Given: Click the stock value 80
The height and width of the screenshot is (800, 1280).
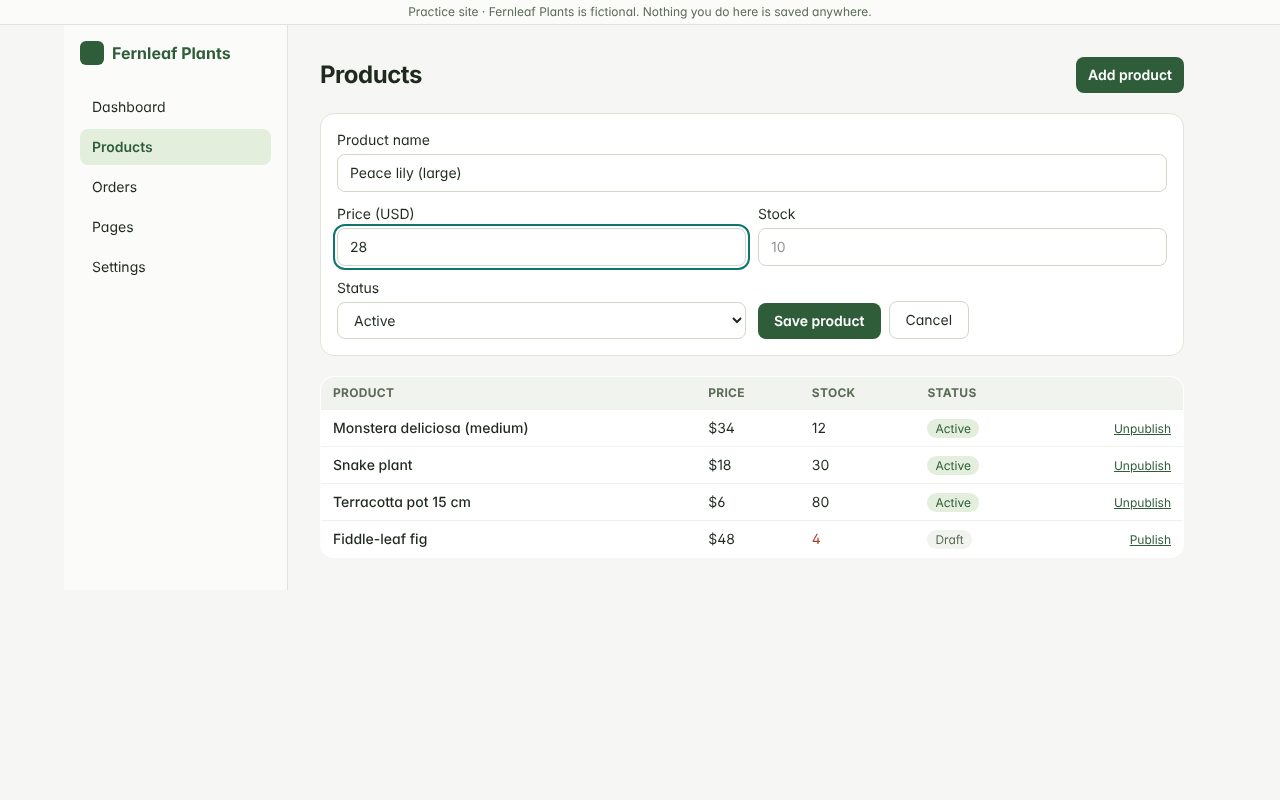Looking at the screenshot, I should click(x=820, y=502).
